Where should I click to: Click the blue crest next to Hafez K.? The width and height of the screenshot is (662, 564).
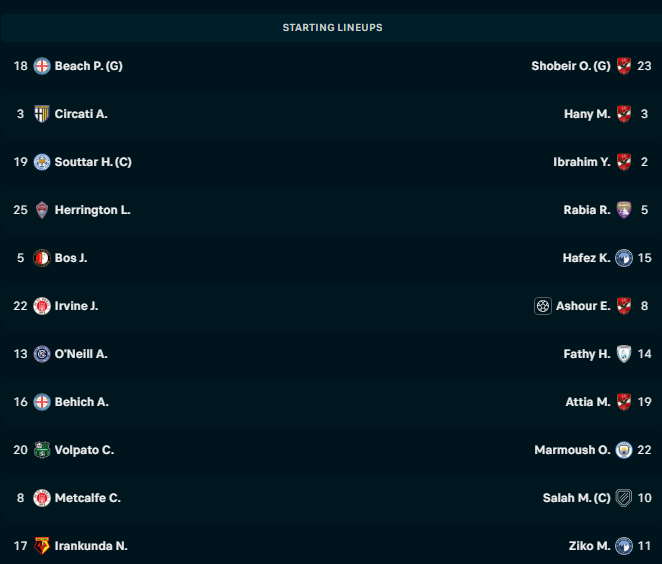[x=624, y=258]
